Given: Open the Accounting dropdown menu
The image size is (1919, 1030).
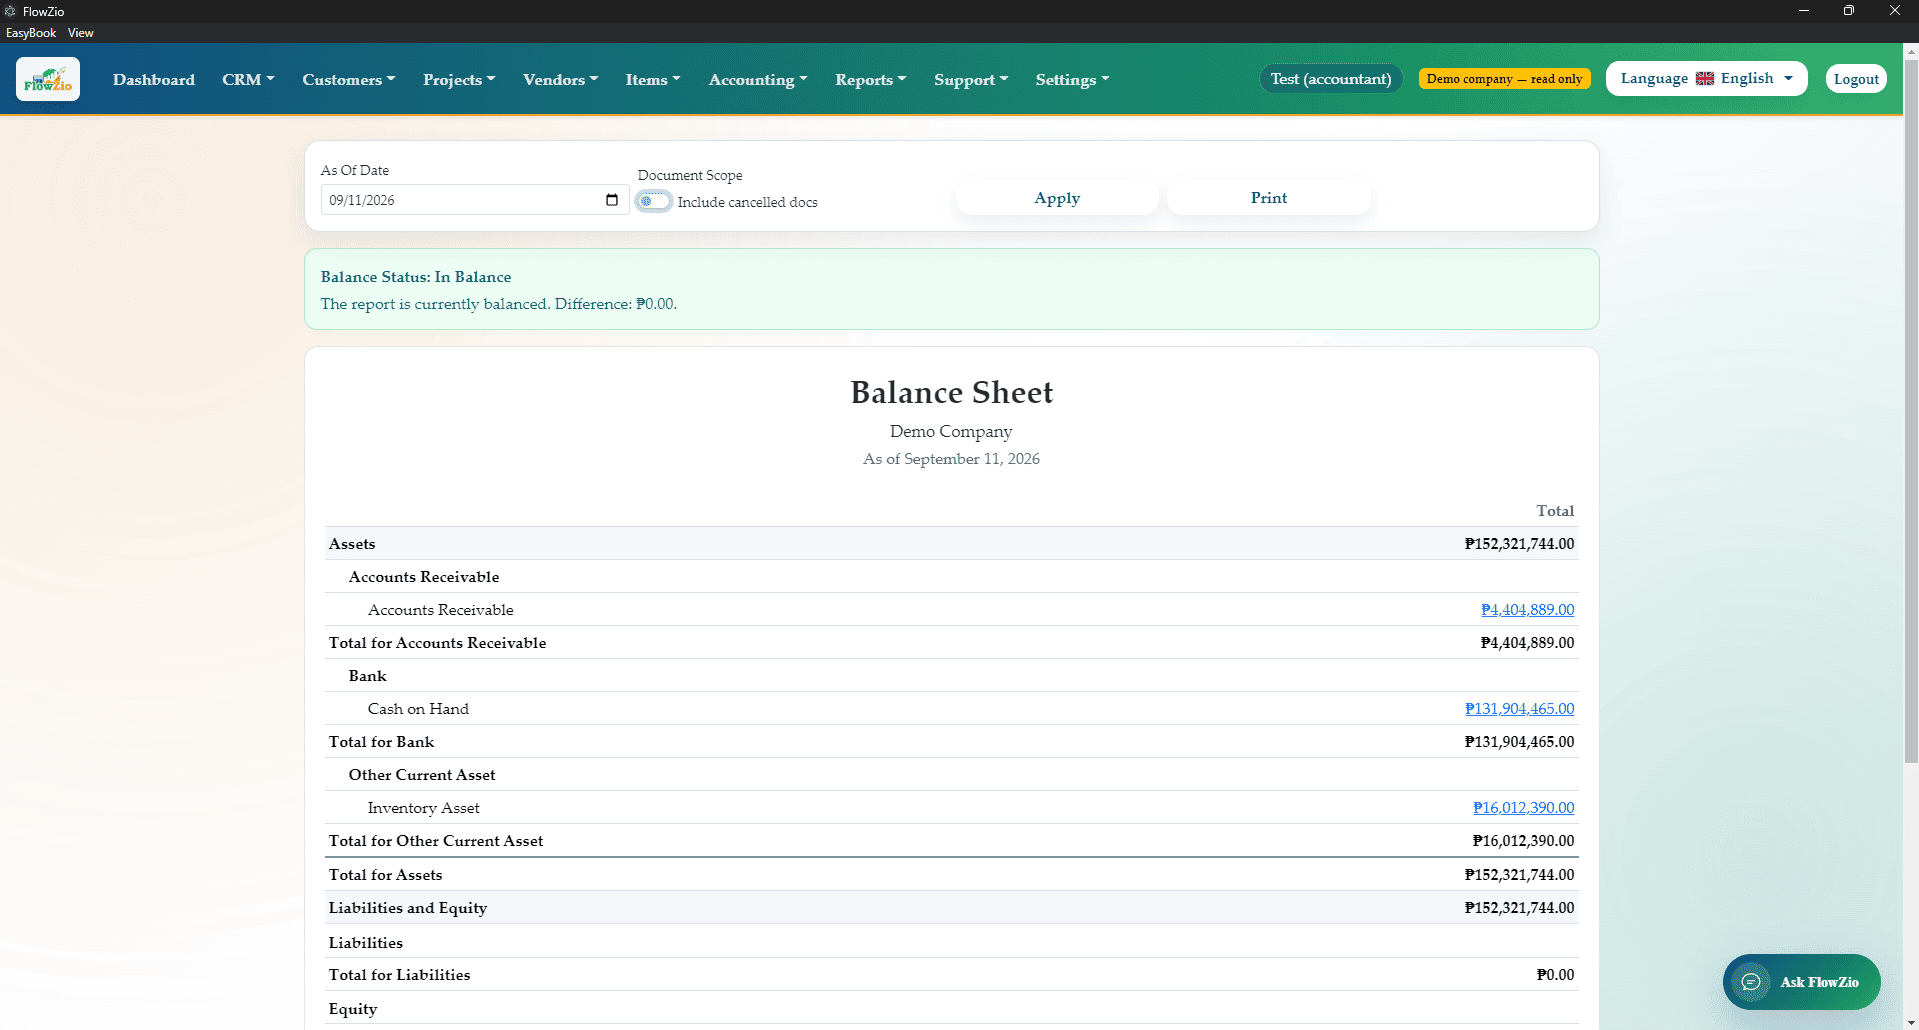Looking at the screenshot, I should tap(758, 79).
